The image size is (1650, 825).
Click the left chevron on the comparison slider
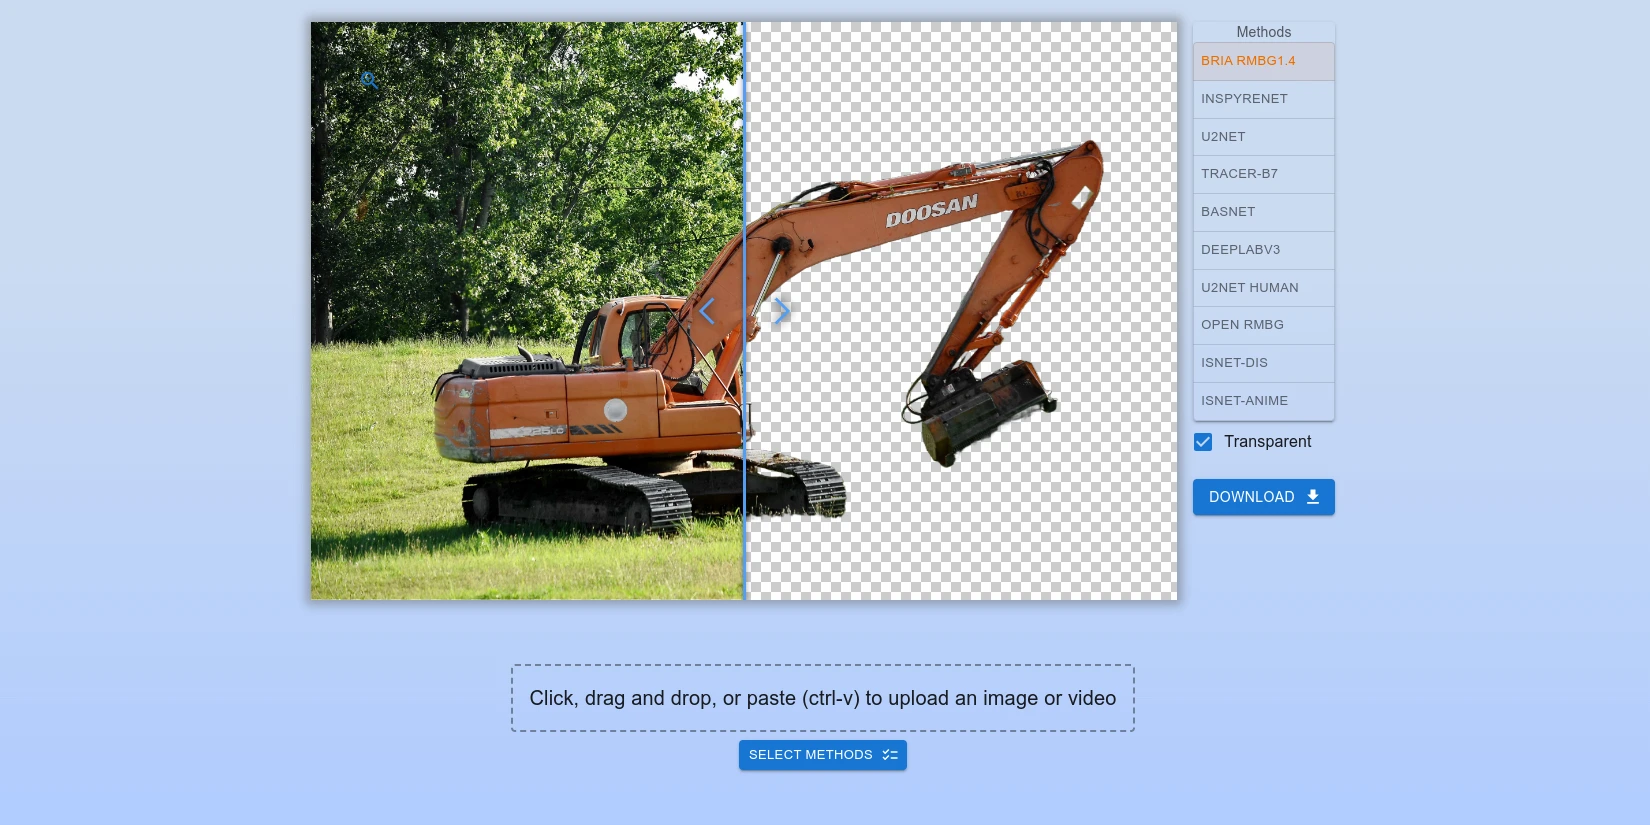[707, 312]
